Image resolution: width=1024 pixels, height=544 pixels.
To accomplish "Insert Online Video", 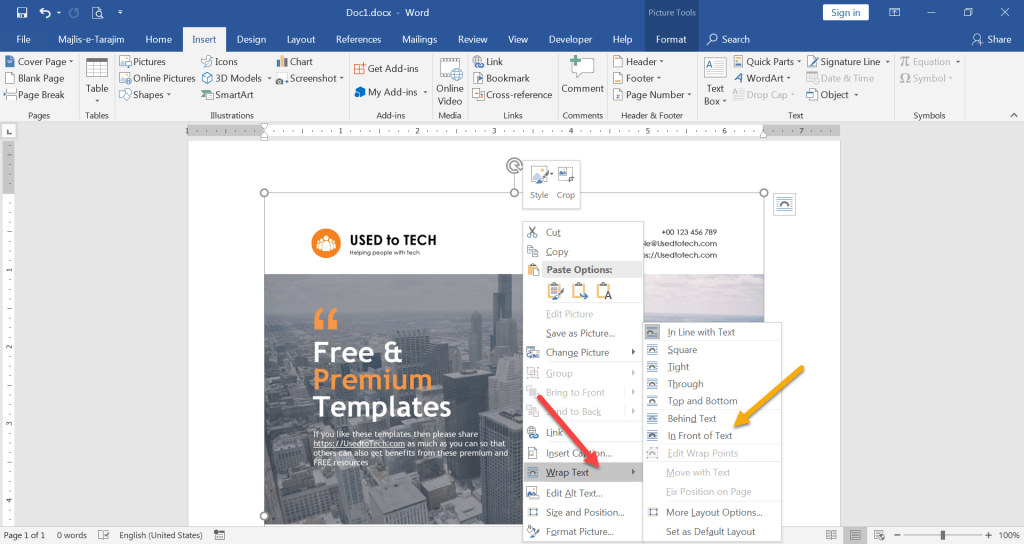I will (450, 82).
